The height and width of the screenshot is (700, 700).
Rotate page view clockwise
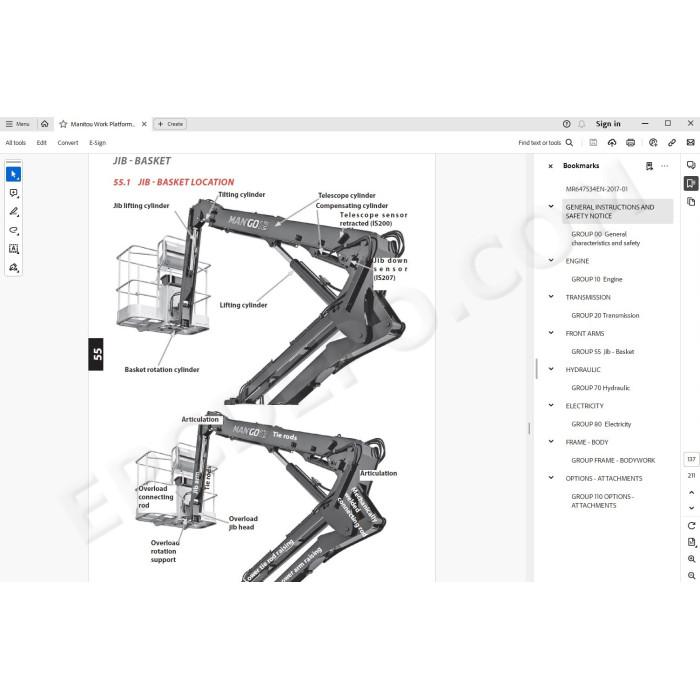691,525
